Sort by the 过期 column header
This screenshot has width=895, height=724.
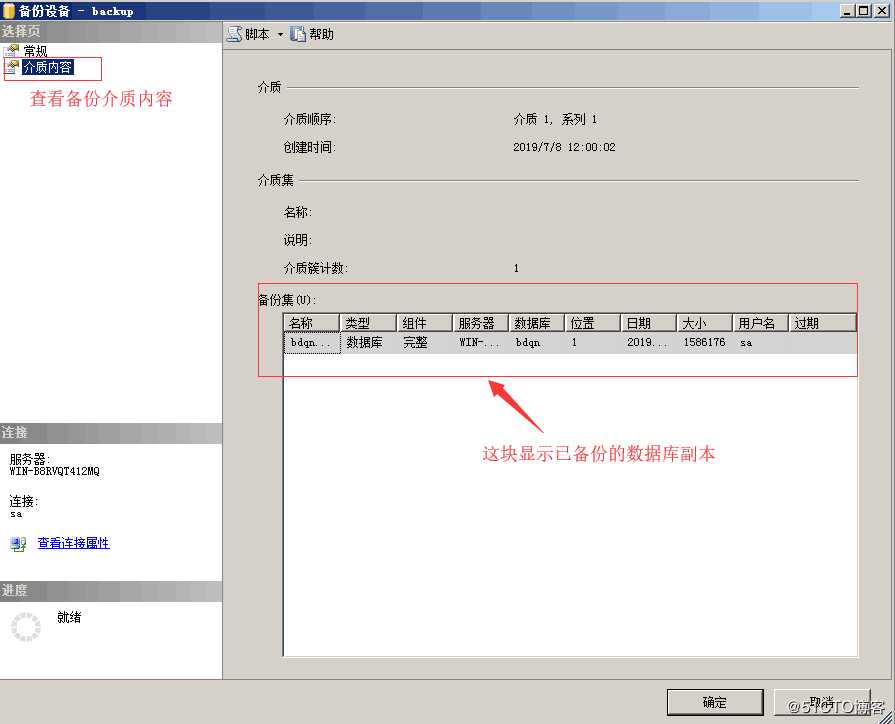[x=822, y=323]
